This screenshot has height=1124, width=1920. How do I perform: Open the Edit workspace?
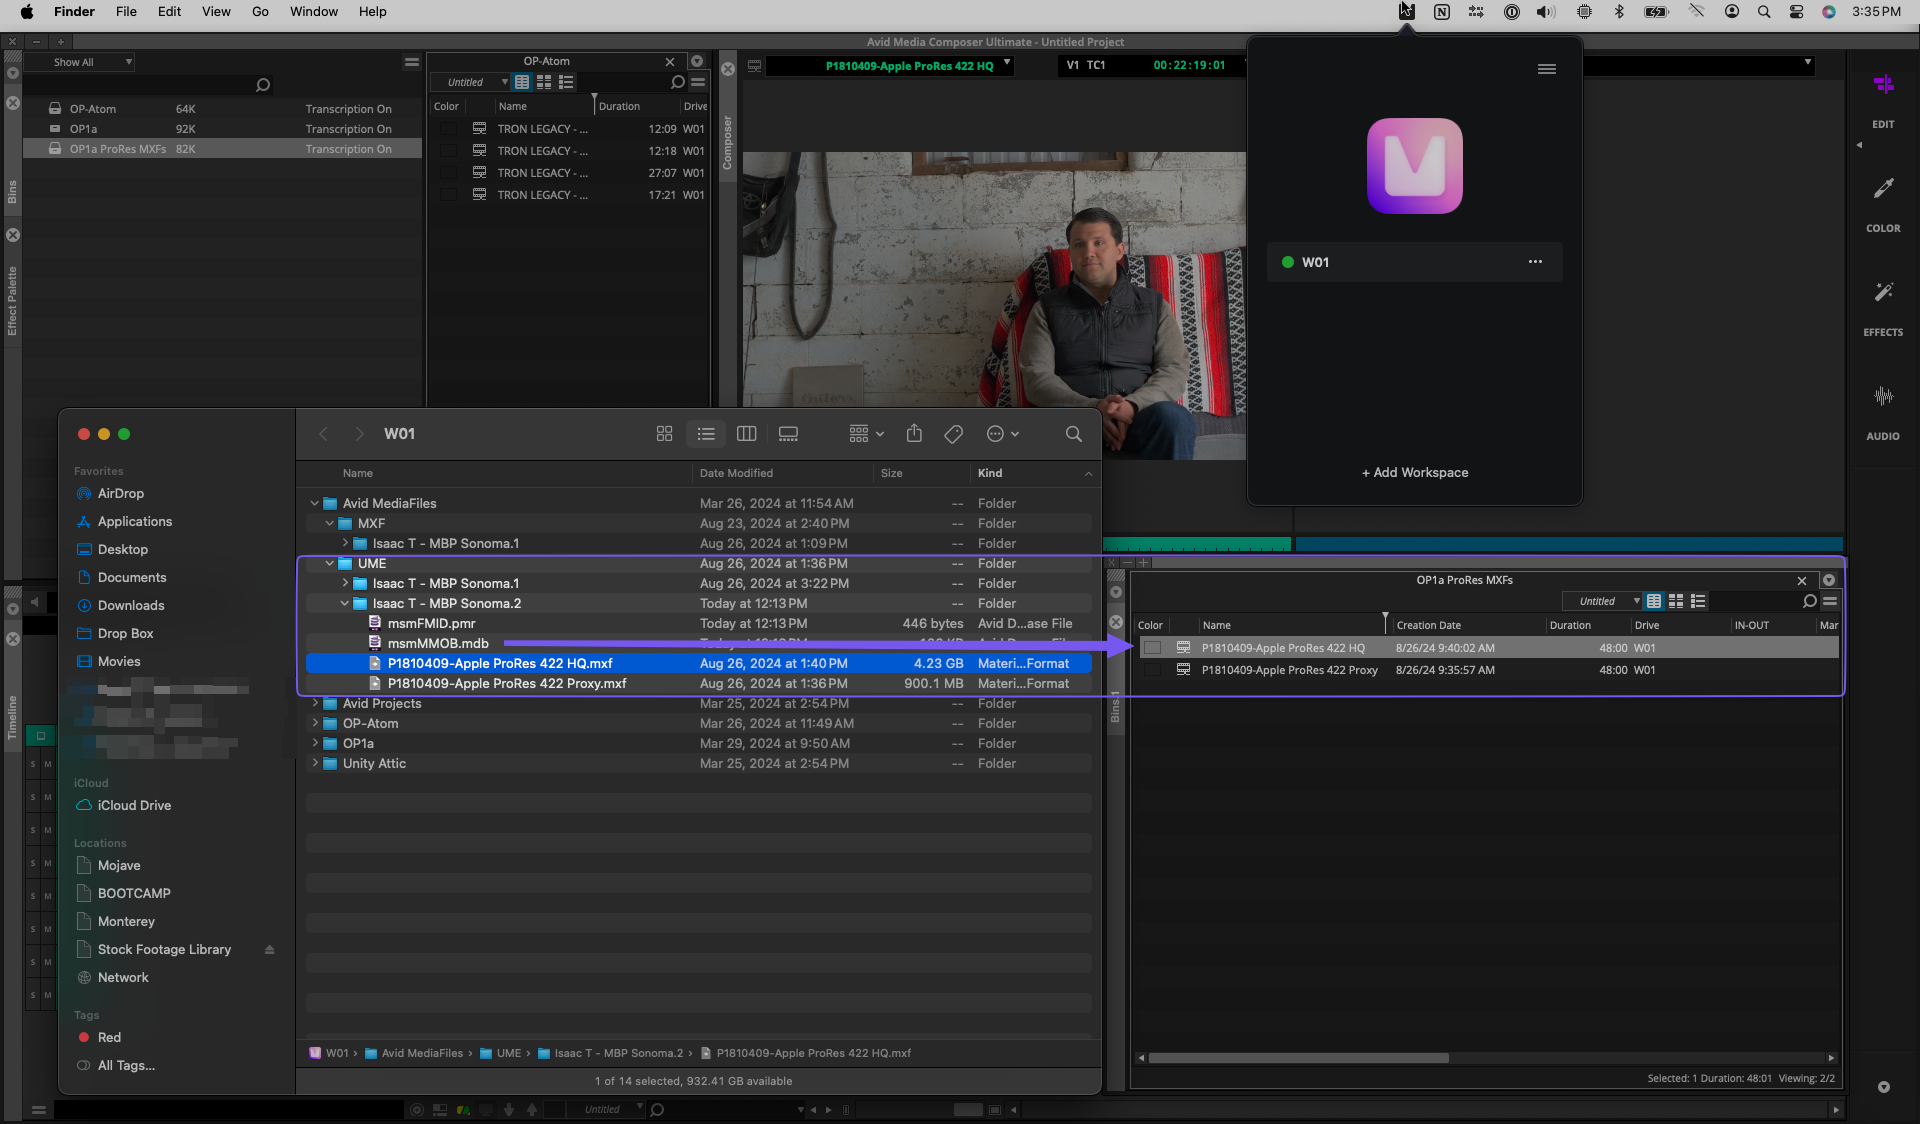[x=1883, y=100]
